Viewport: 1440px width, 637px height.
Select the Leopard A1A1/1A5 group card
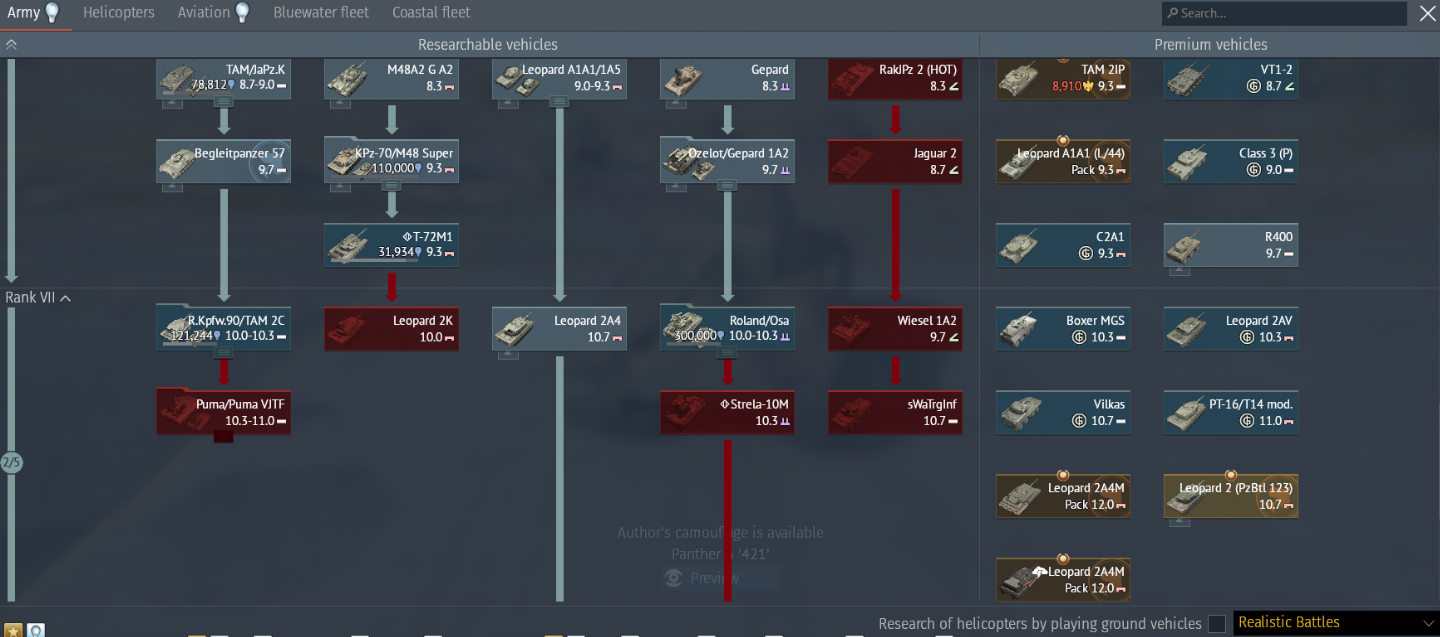(560, 78)
